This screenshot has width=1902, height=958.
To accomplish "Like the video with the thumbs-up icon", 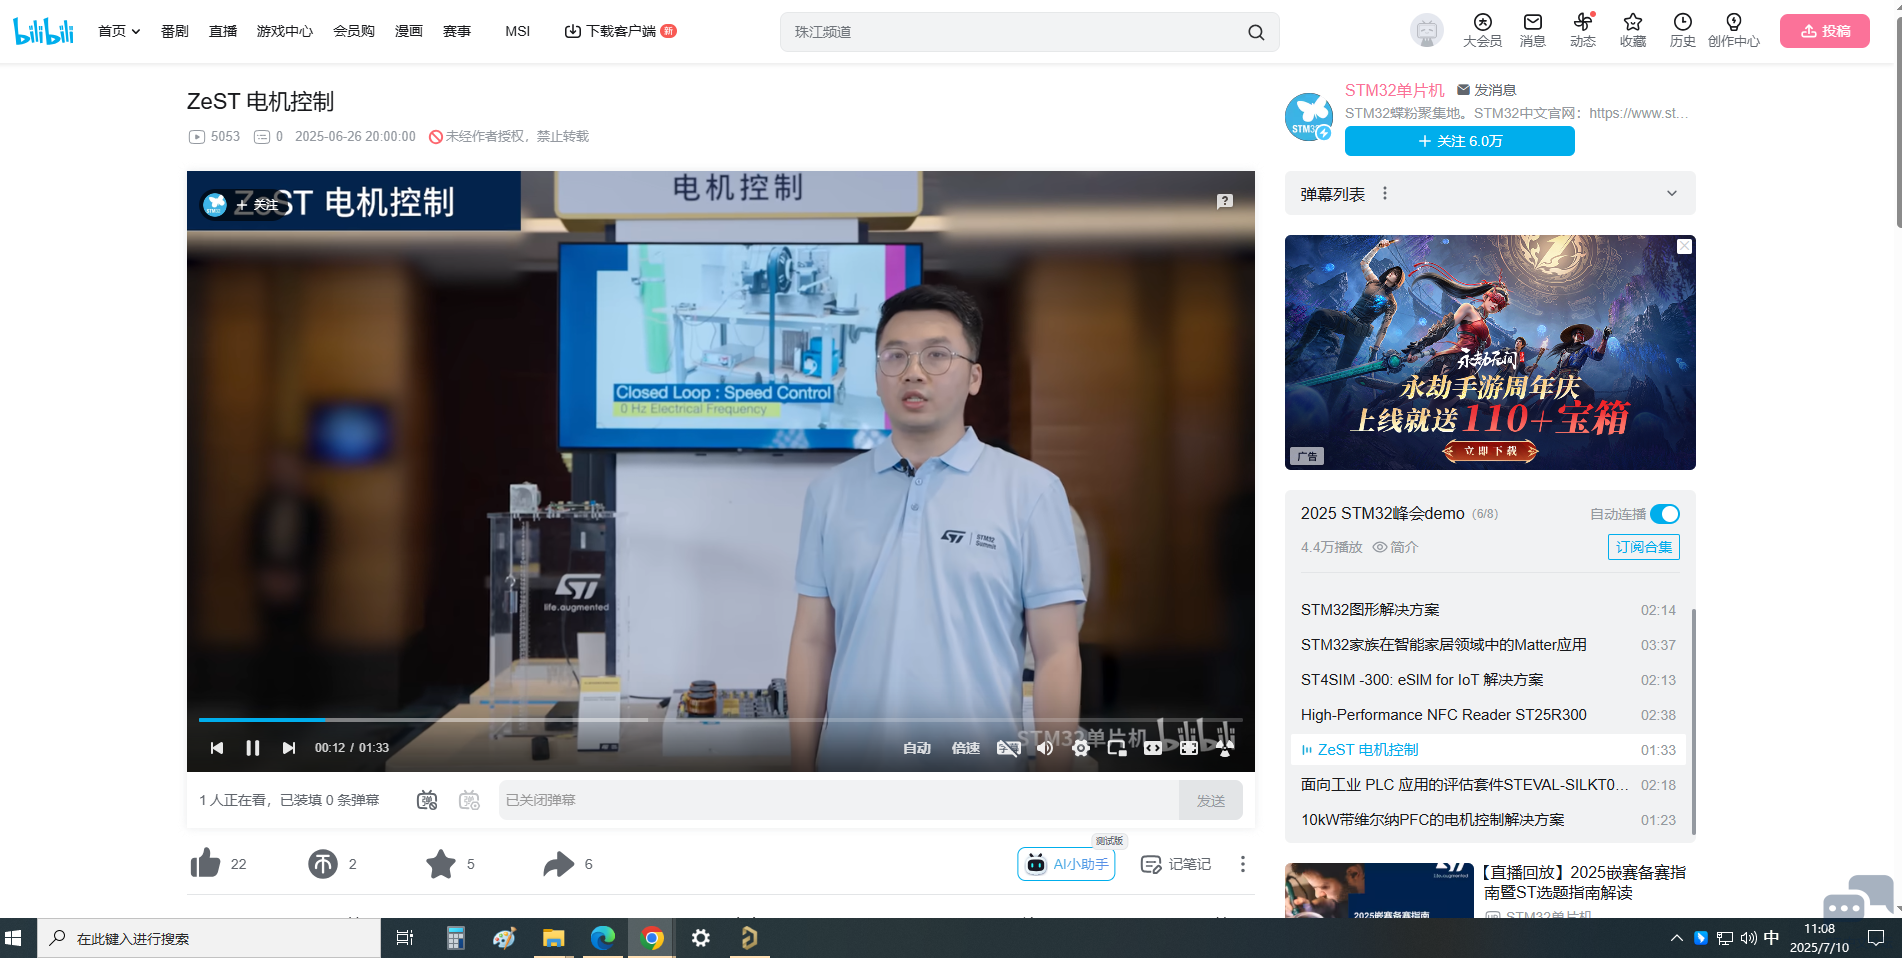I will (206, 863).
